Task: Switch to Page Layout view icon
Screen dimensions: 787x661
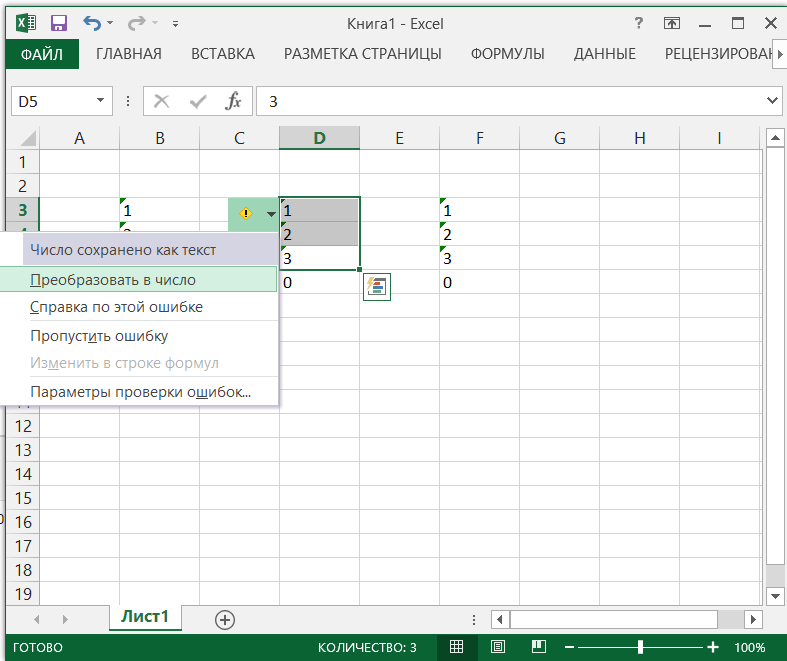Action: [x=497, y=646]
